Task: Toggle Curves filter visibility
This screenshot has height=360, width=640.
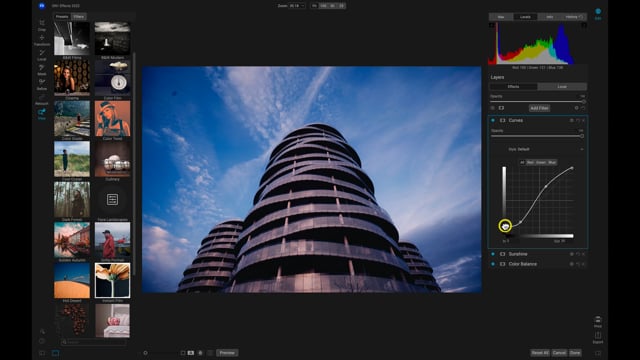Action: tap(493, 120)
